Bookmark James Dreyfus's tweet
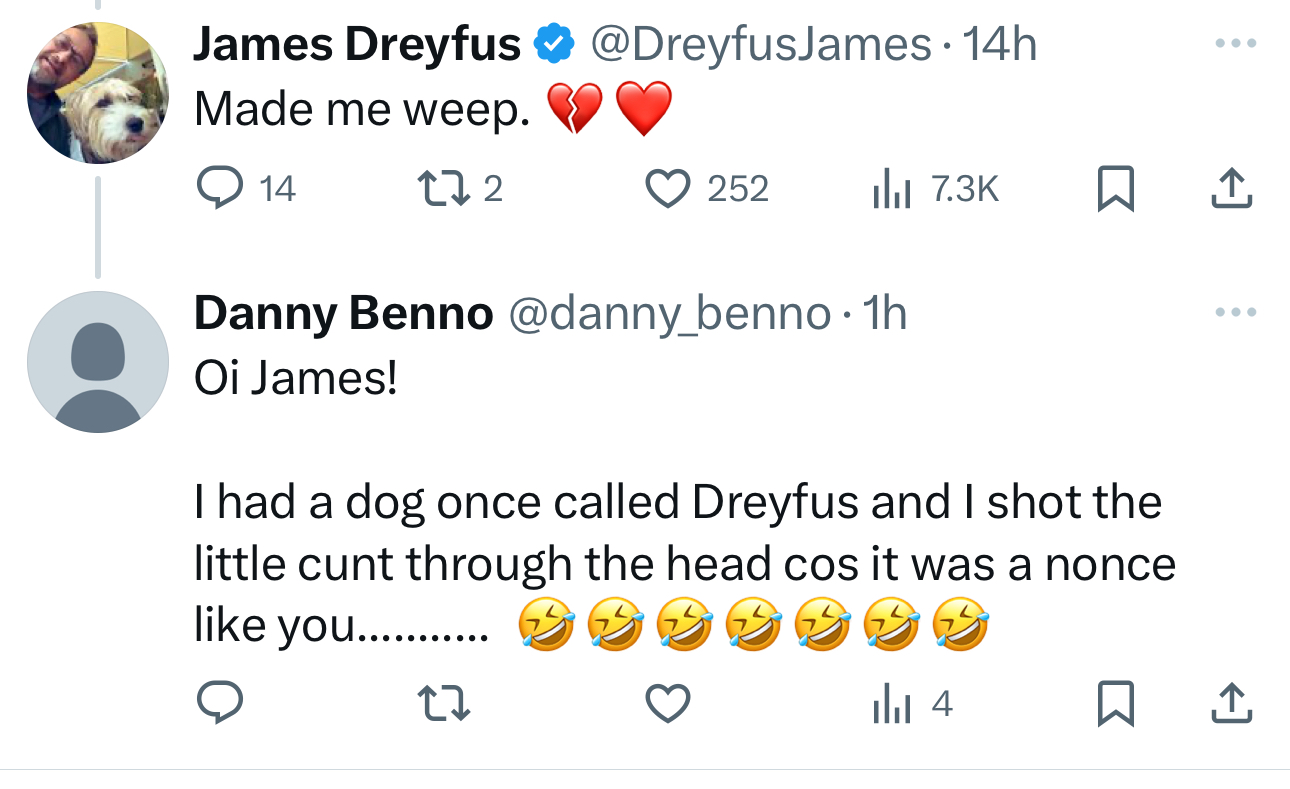 point(1116,189)
